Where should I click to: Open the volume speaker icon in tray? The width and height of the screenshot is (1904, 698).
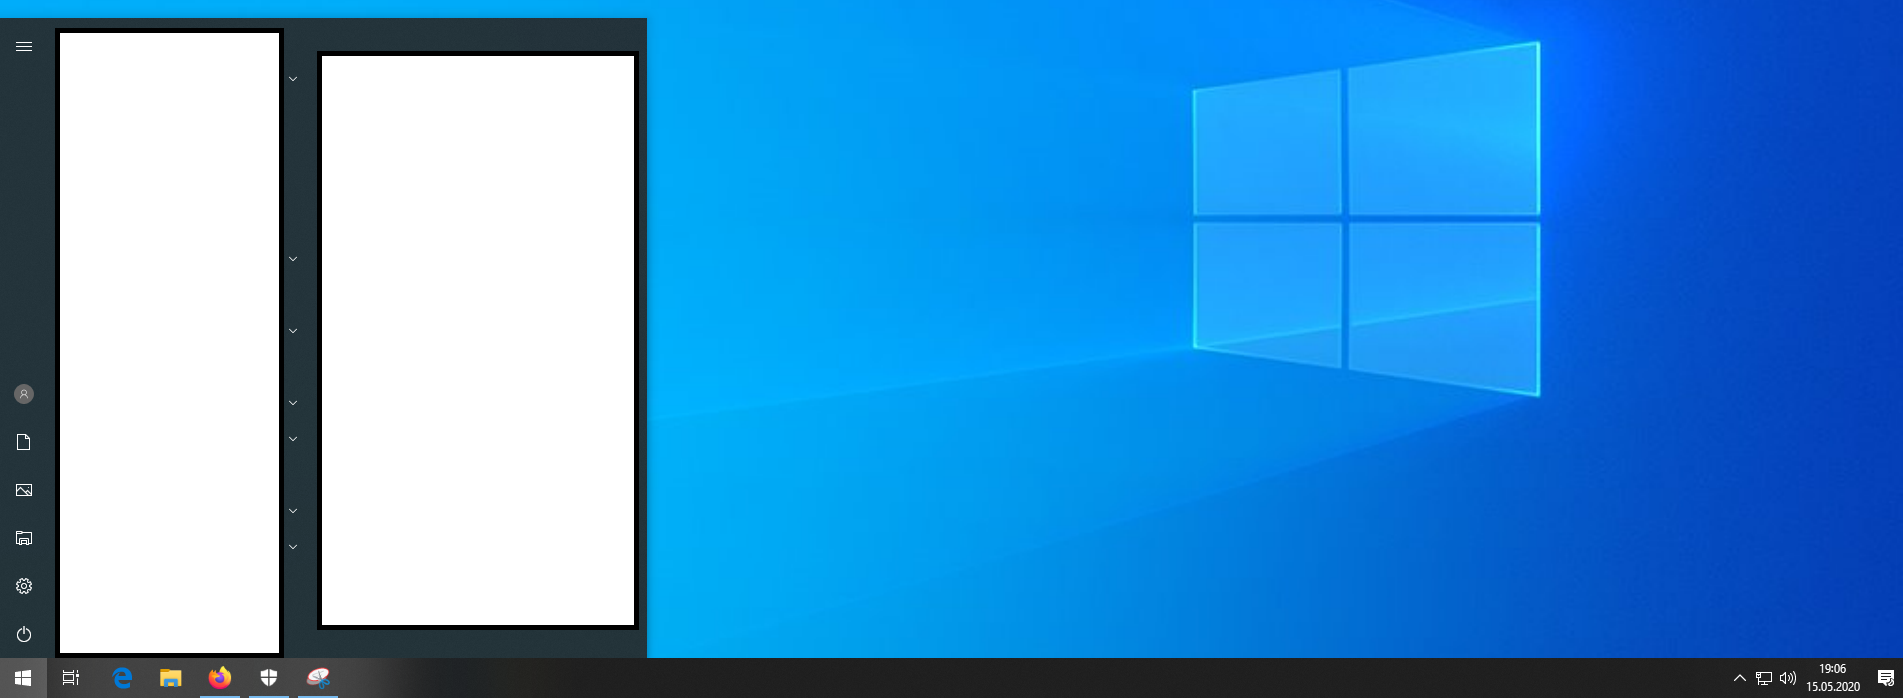(1788, 678)
